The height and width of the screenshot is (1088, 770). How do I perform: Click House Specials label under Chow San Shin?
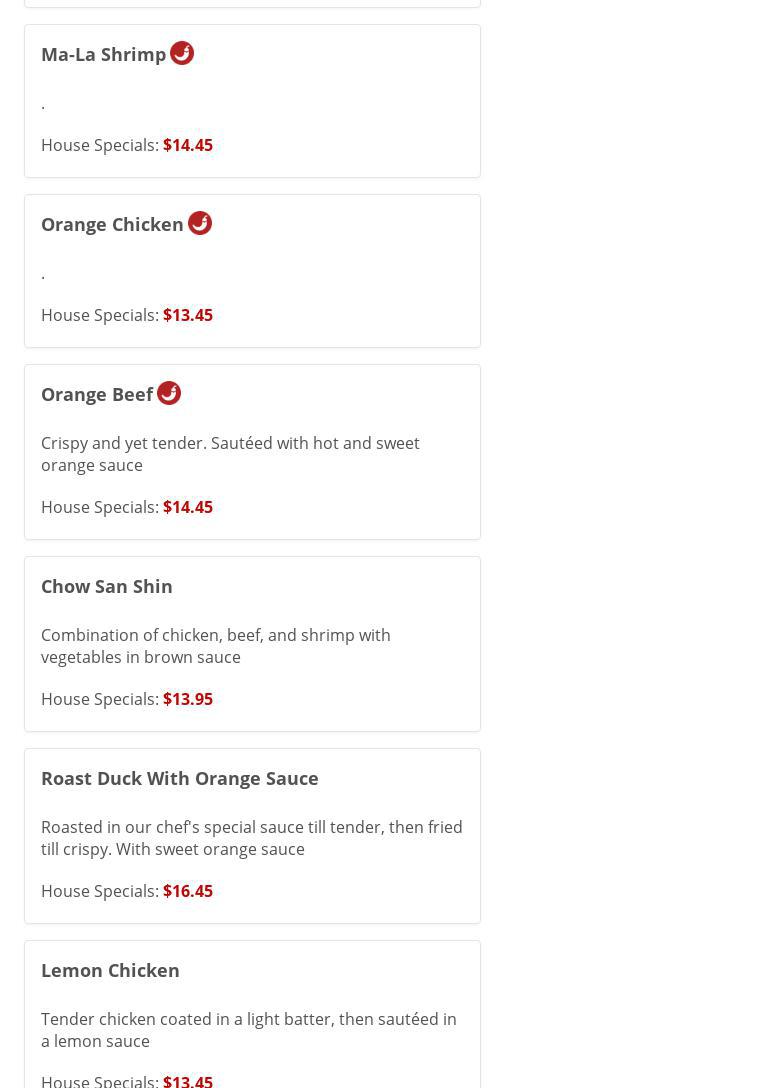coord(99,699)
